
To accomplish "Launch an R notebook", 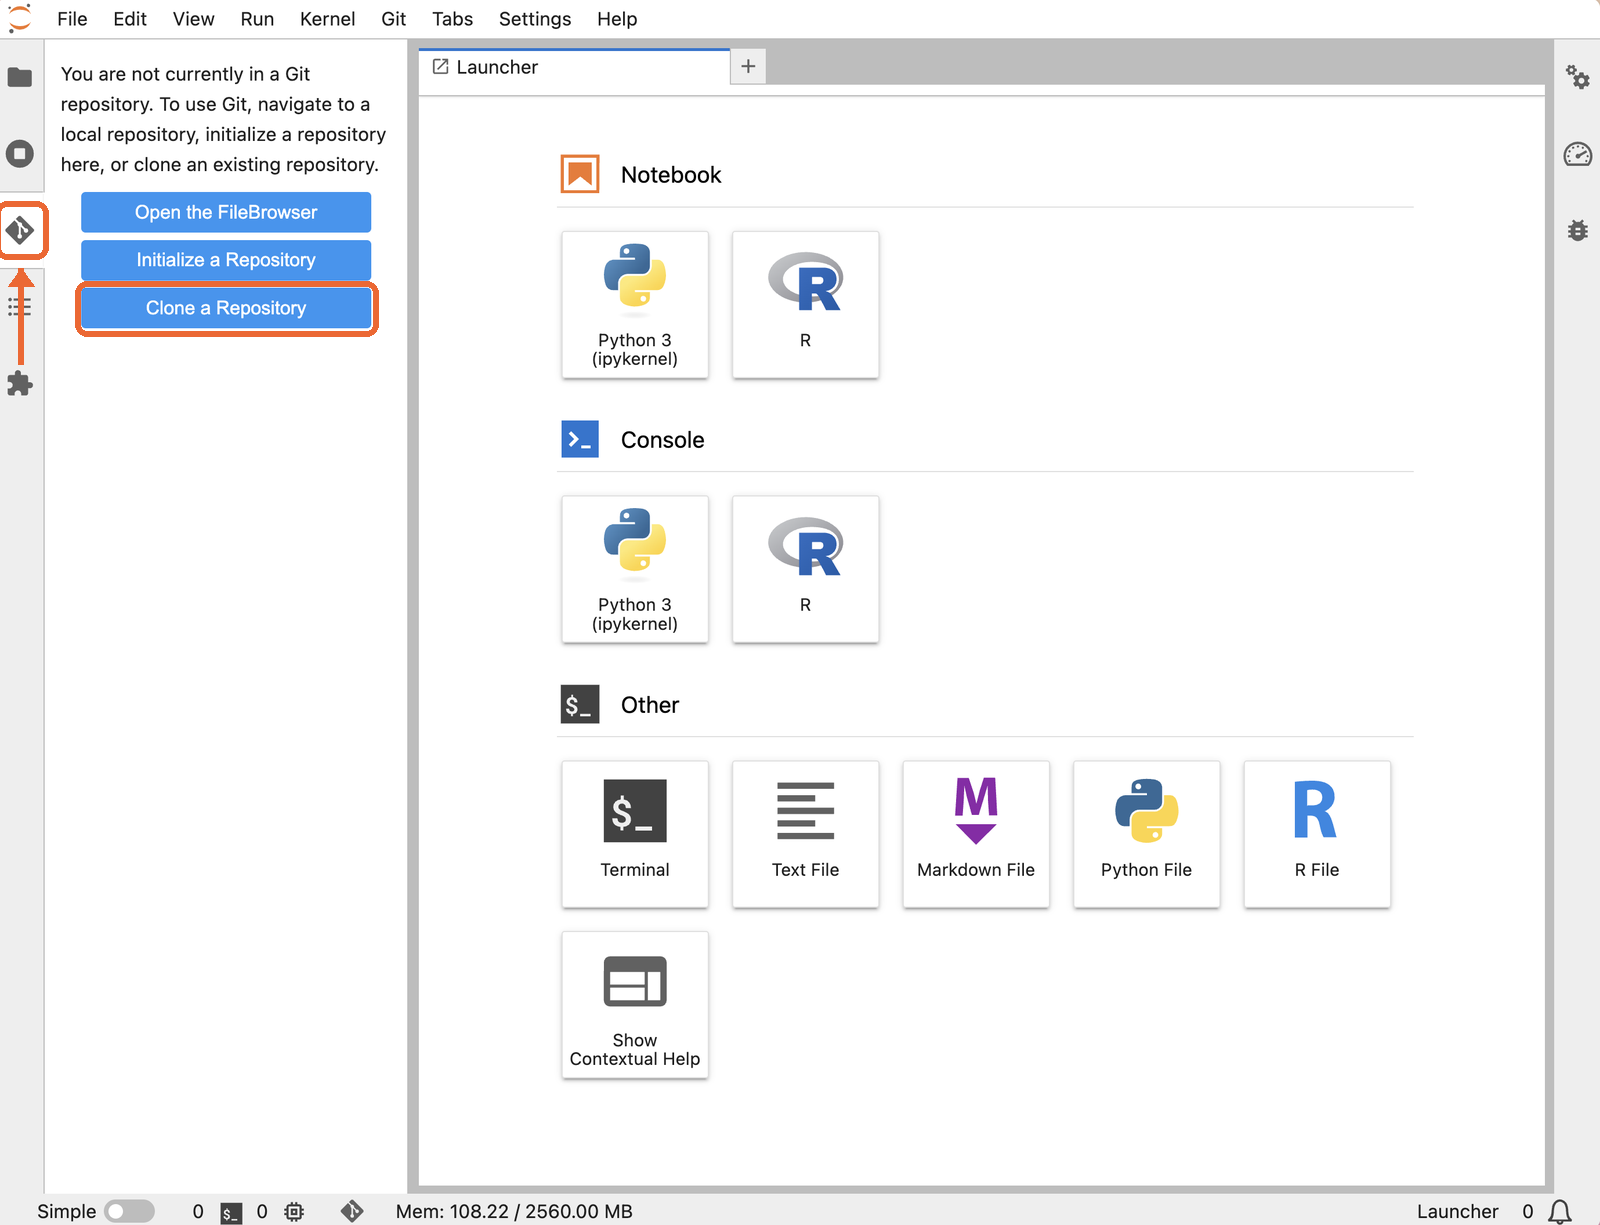I will click(x=805, y=305).
